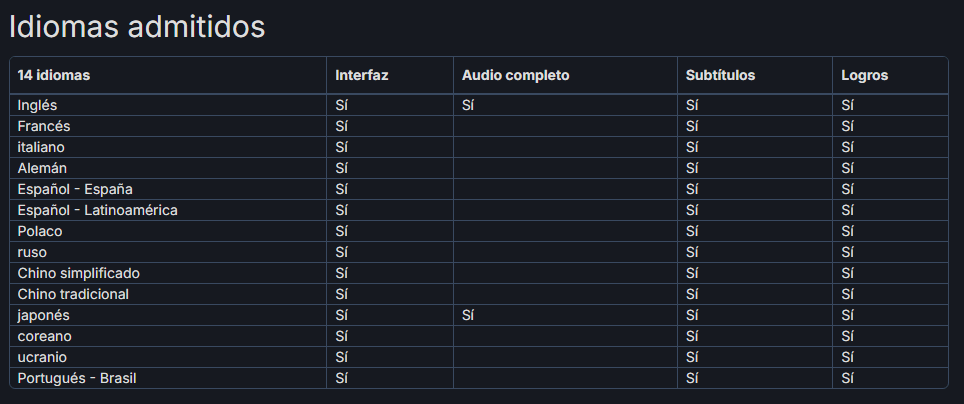Click the 'Sí' audio cell for Inglés
Image resolution: width=964 pixels, height=404 pixels.
467,105
